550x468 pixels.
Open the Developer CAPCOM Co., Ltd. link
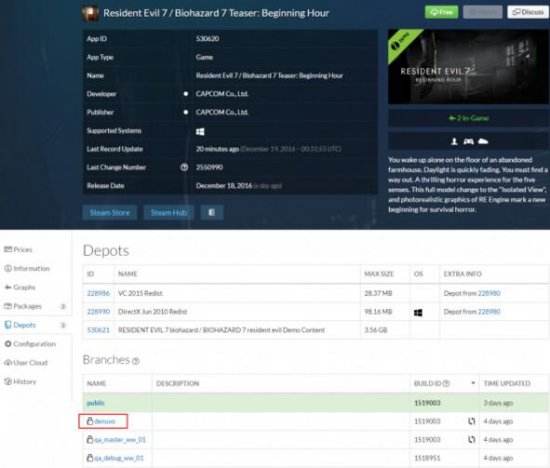(222, 94)
